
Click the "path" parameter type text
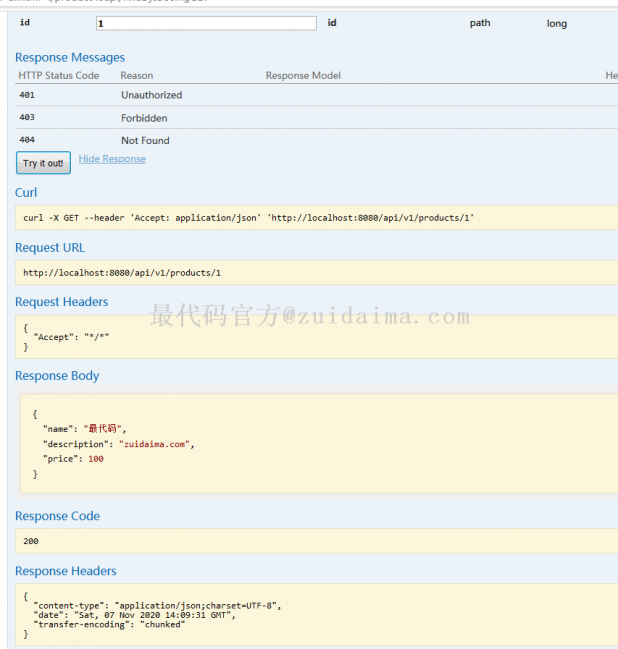click(480, 23)
